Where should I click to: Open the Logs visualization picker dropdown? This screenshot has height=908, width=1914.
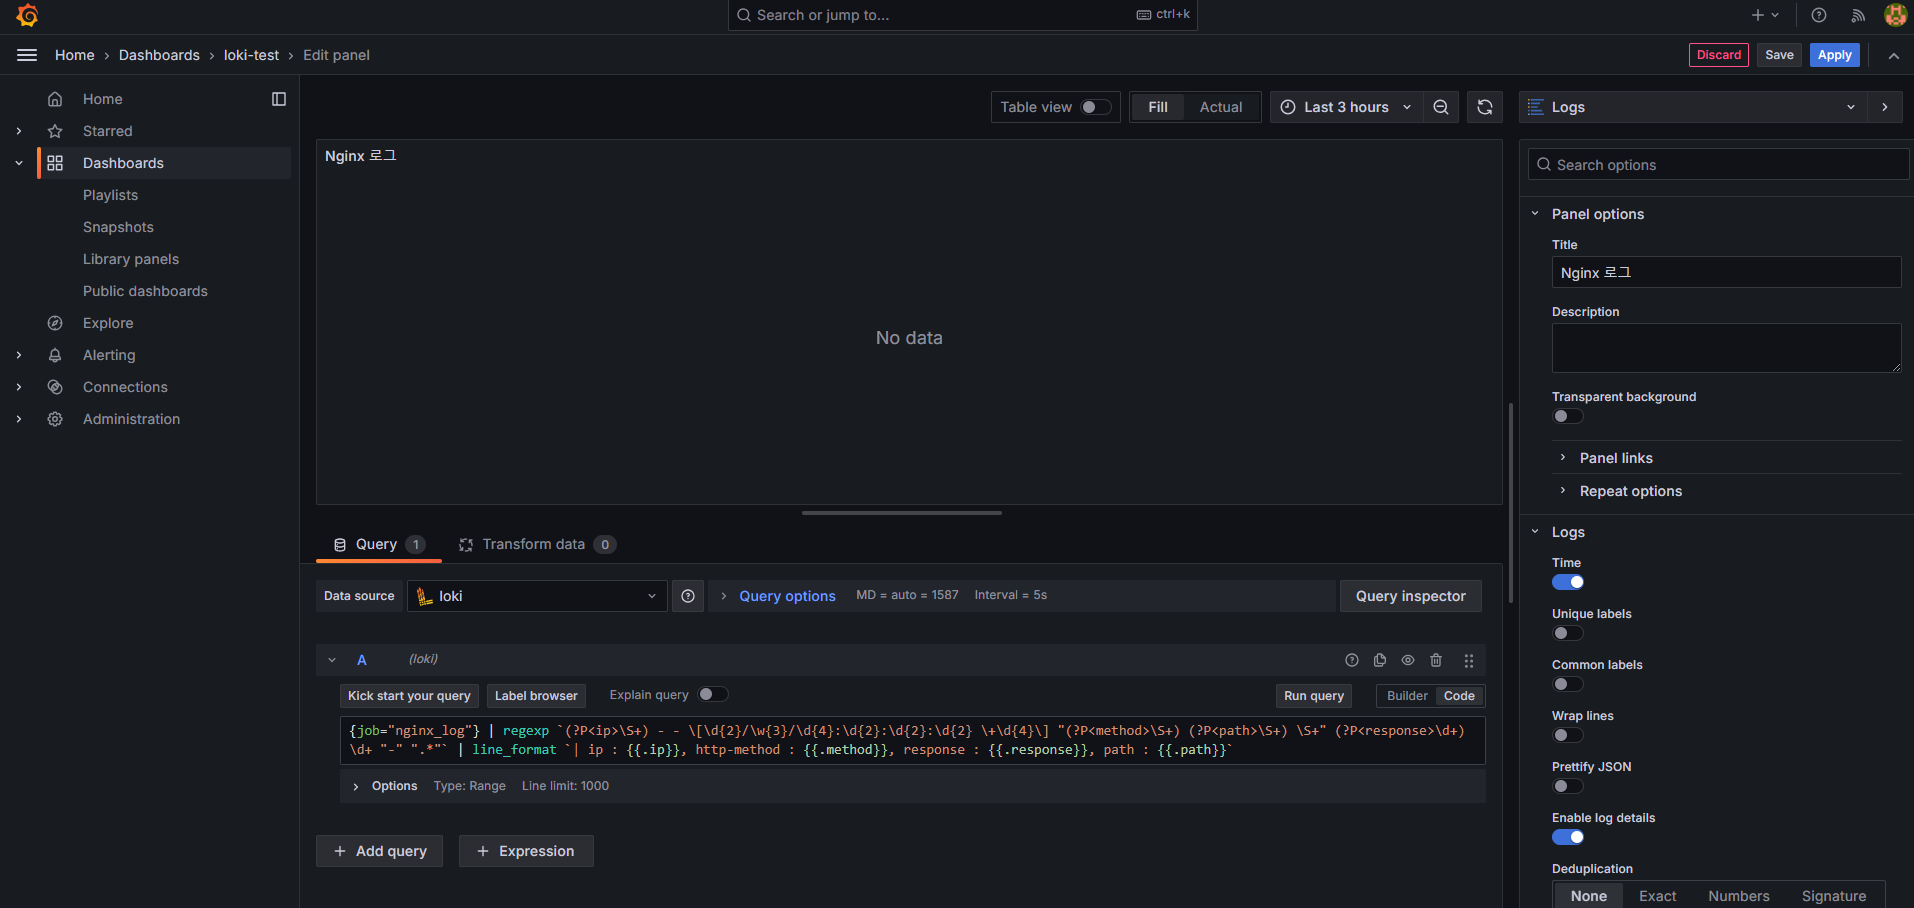click(x=1693, y=107)
